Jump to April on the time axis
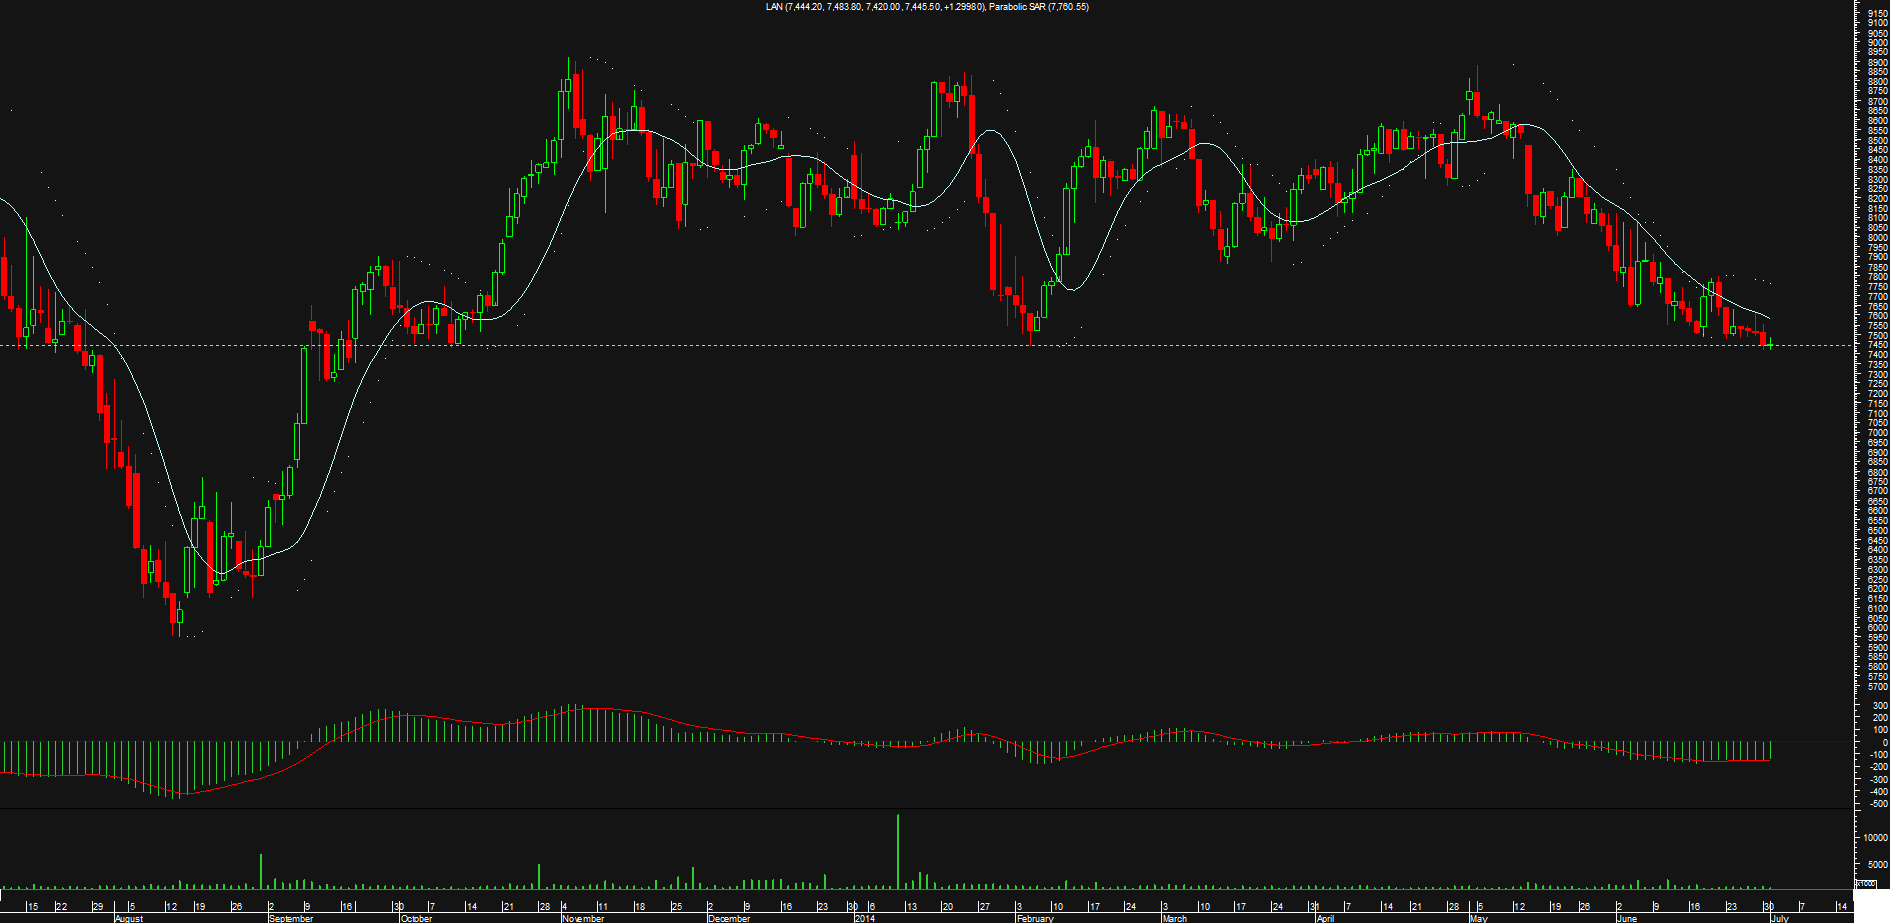Viewport: 1890px width, 923px height. (x=1325, y=918)
